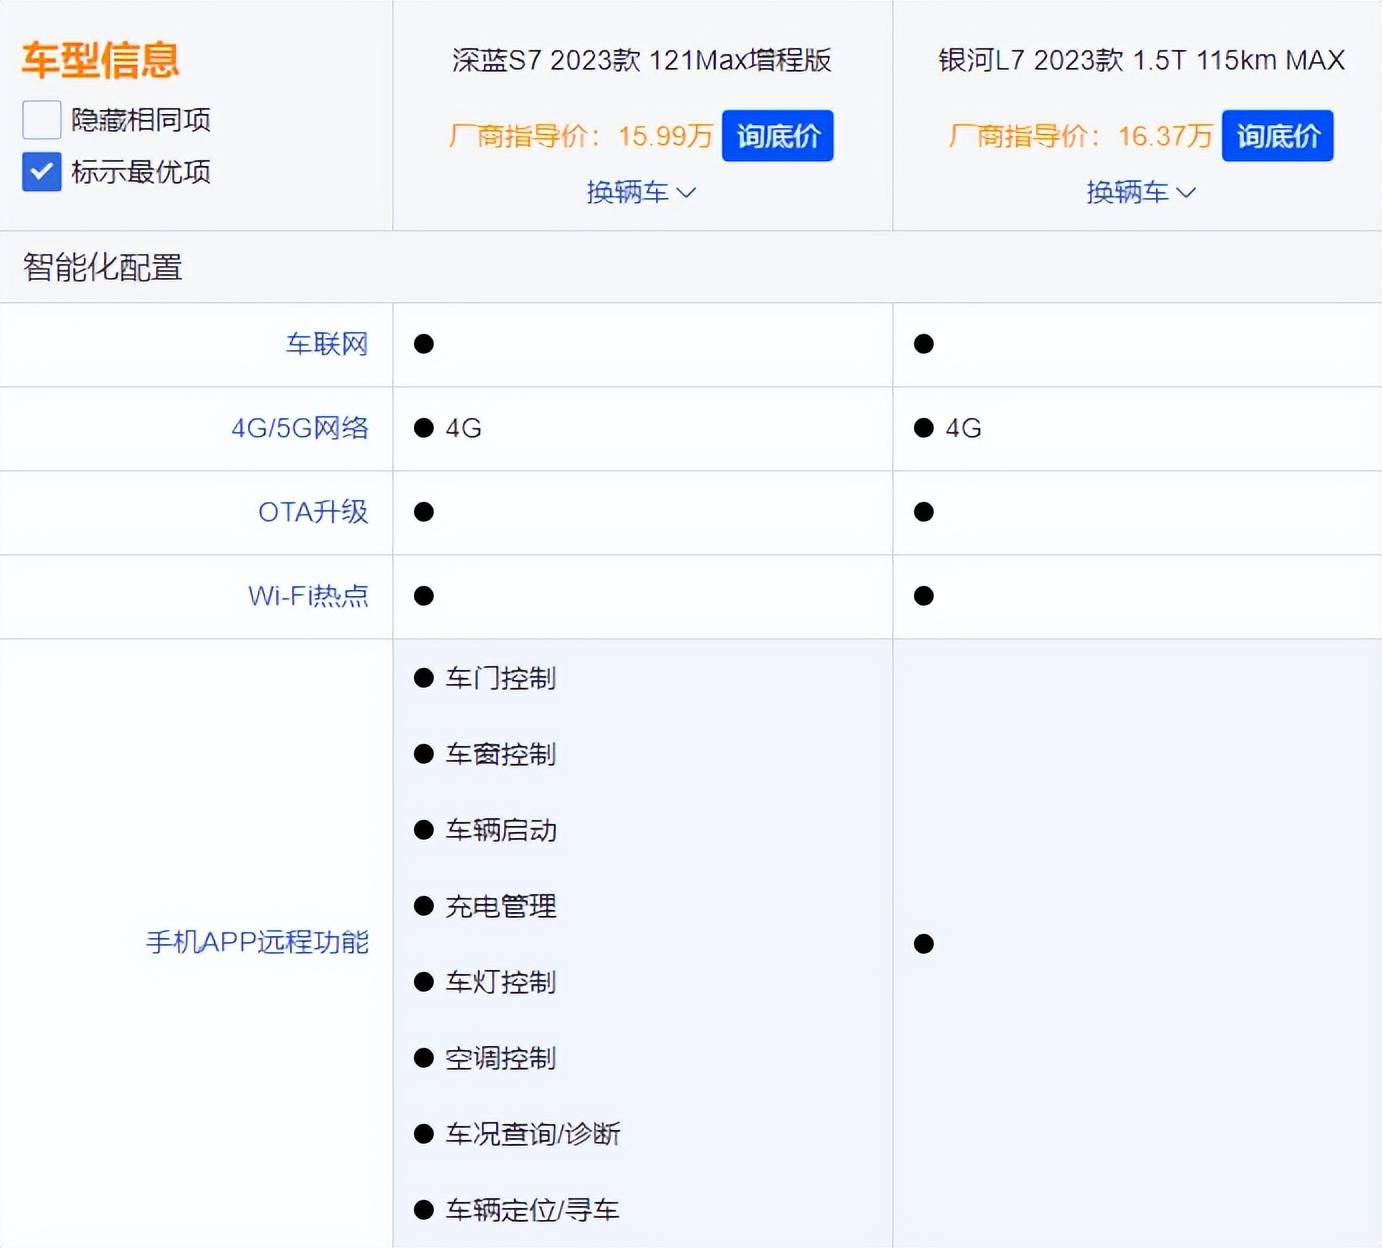Select the OTA升级 row label
The width and height of the screenshot is (1382, 1248).
[312, 512]
